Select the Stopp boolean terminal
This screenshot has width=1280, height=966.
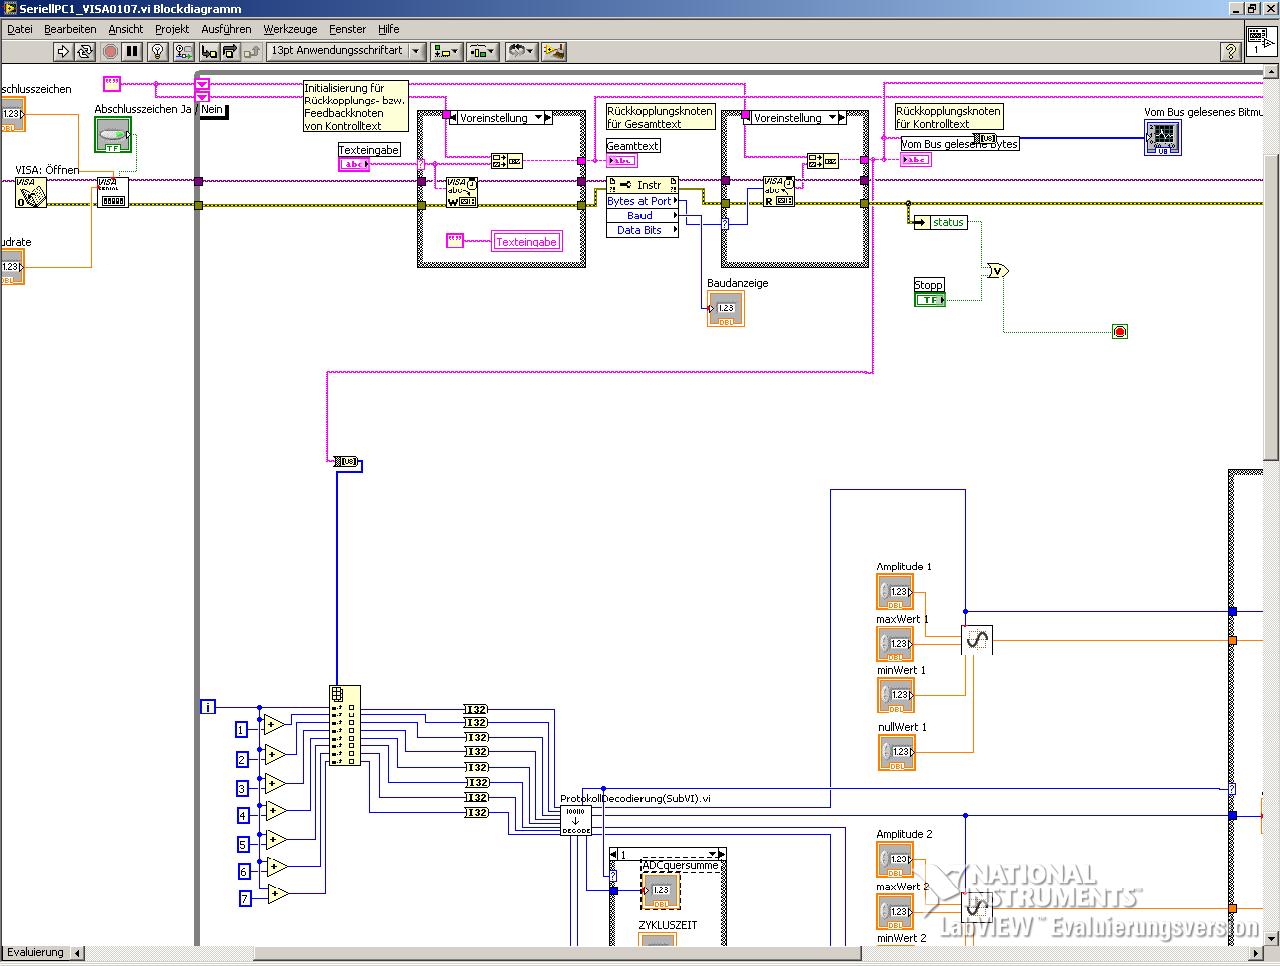[929, 299]
